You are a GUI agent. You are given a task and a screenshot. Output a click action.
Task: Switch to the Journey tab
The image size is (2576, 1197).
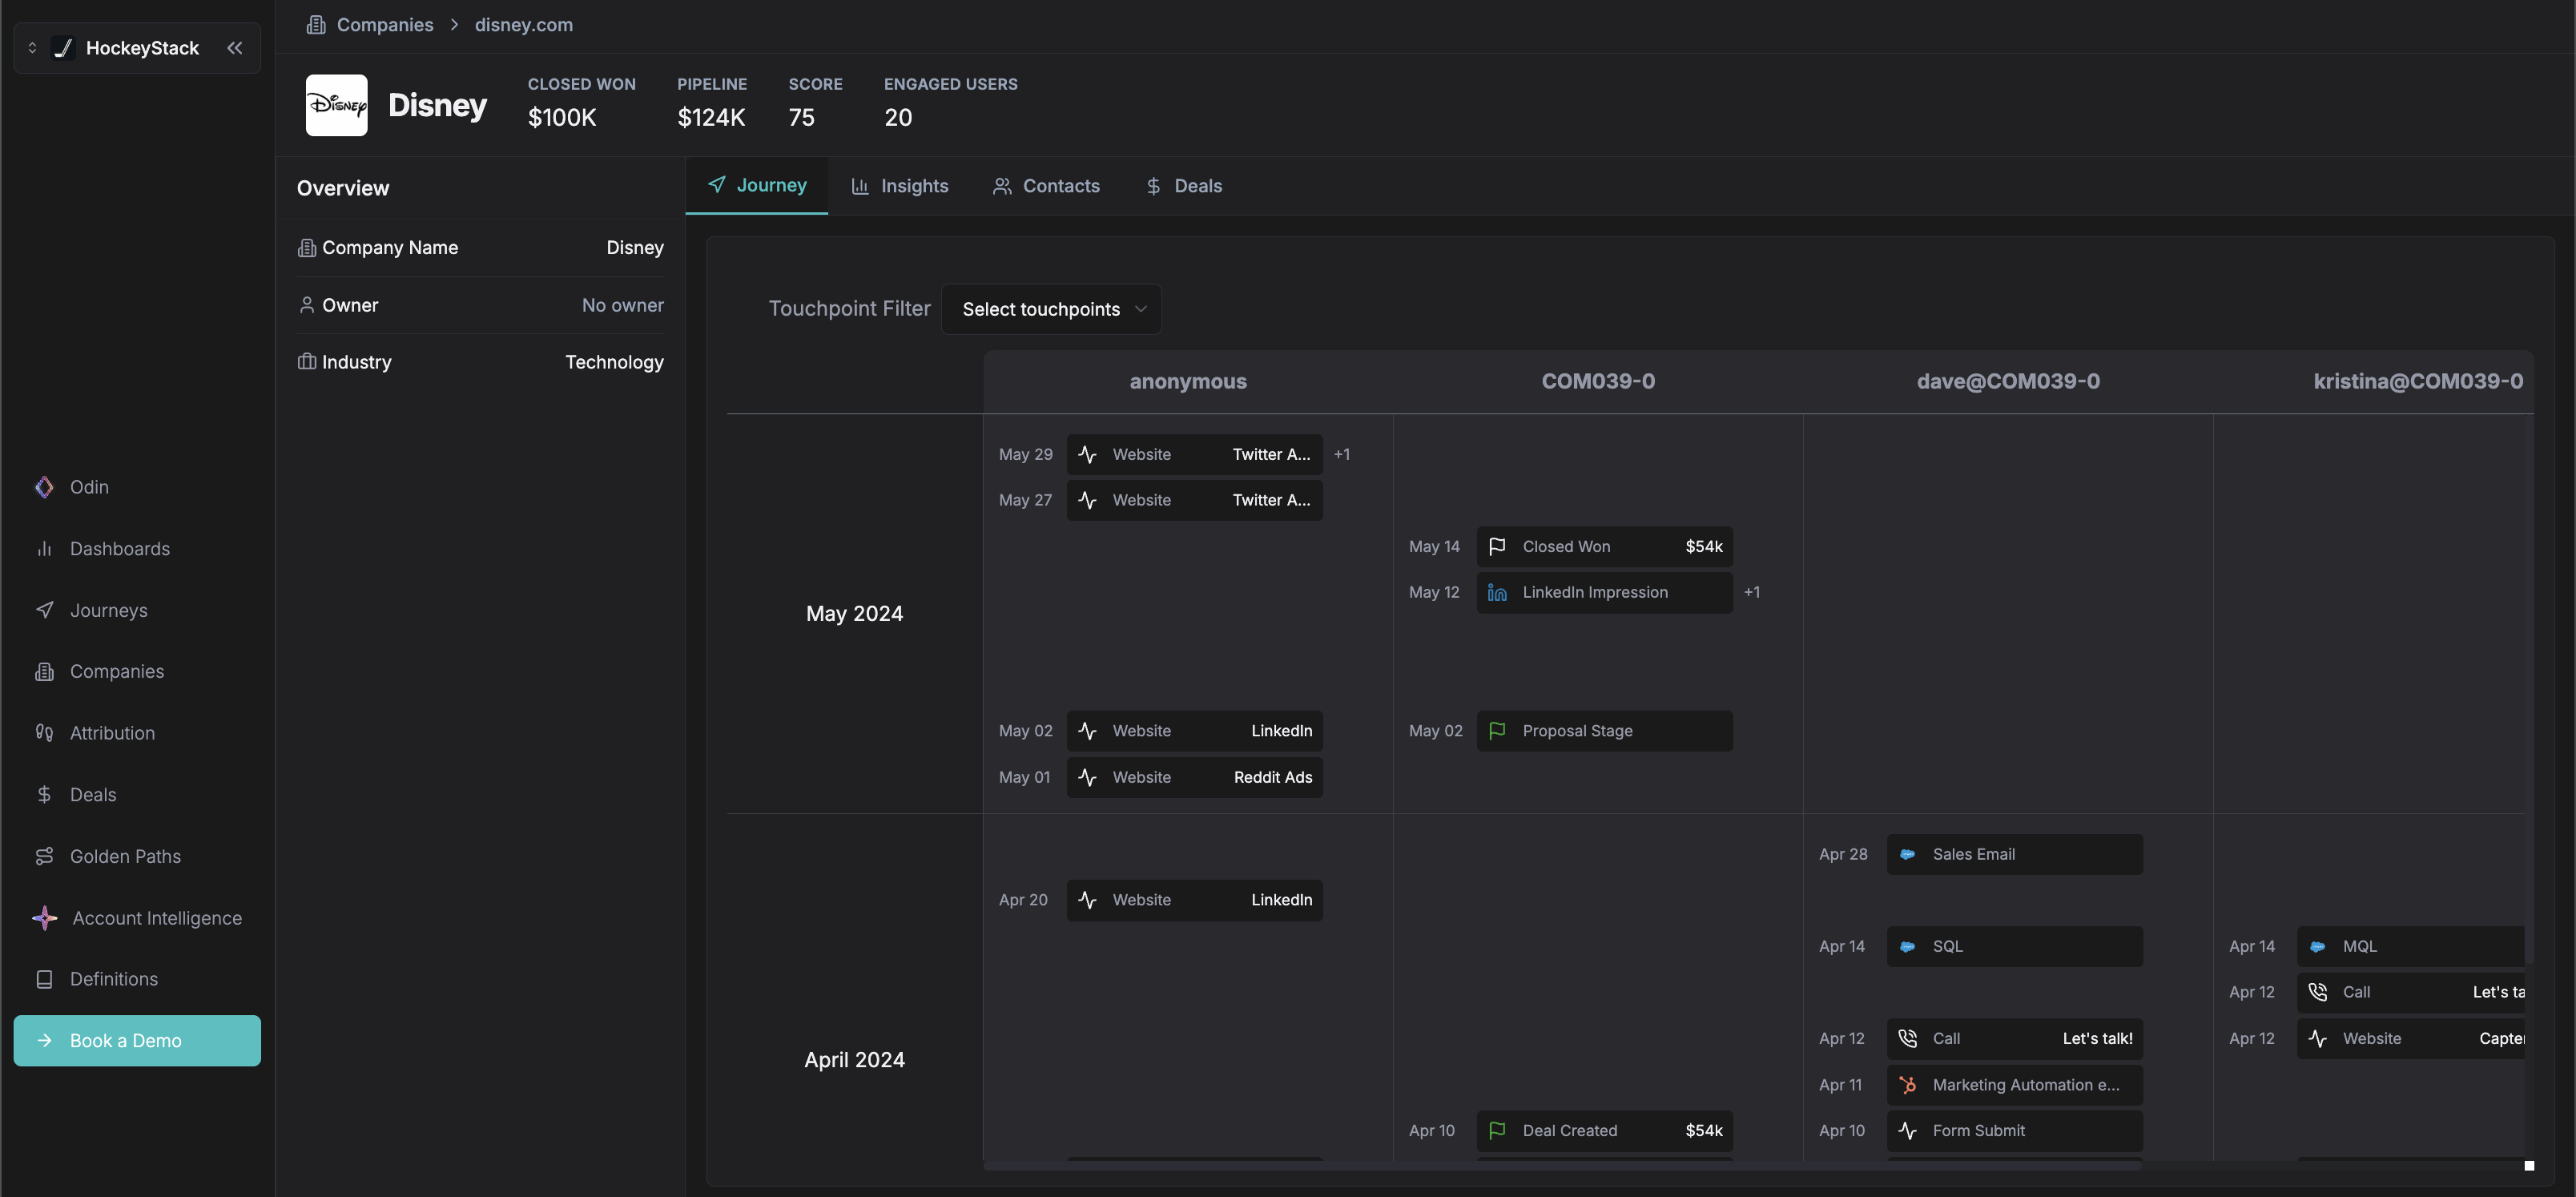(757, 186)
